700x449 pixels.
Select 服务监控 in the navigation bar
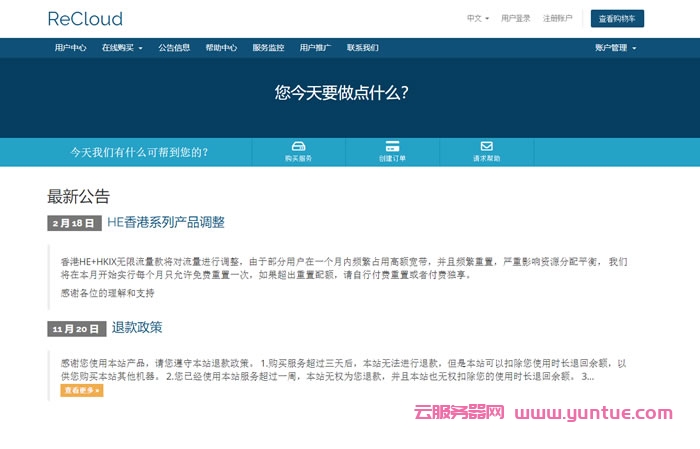[x=268, y=47]
